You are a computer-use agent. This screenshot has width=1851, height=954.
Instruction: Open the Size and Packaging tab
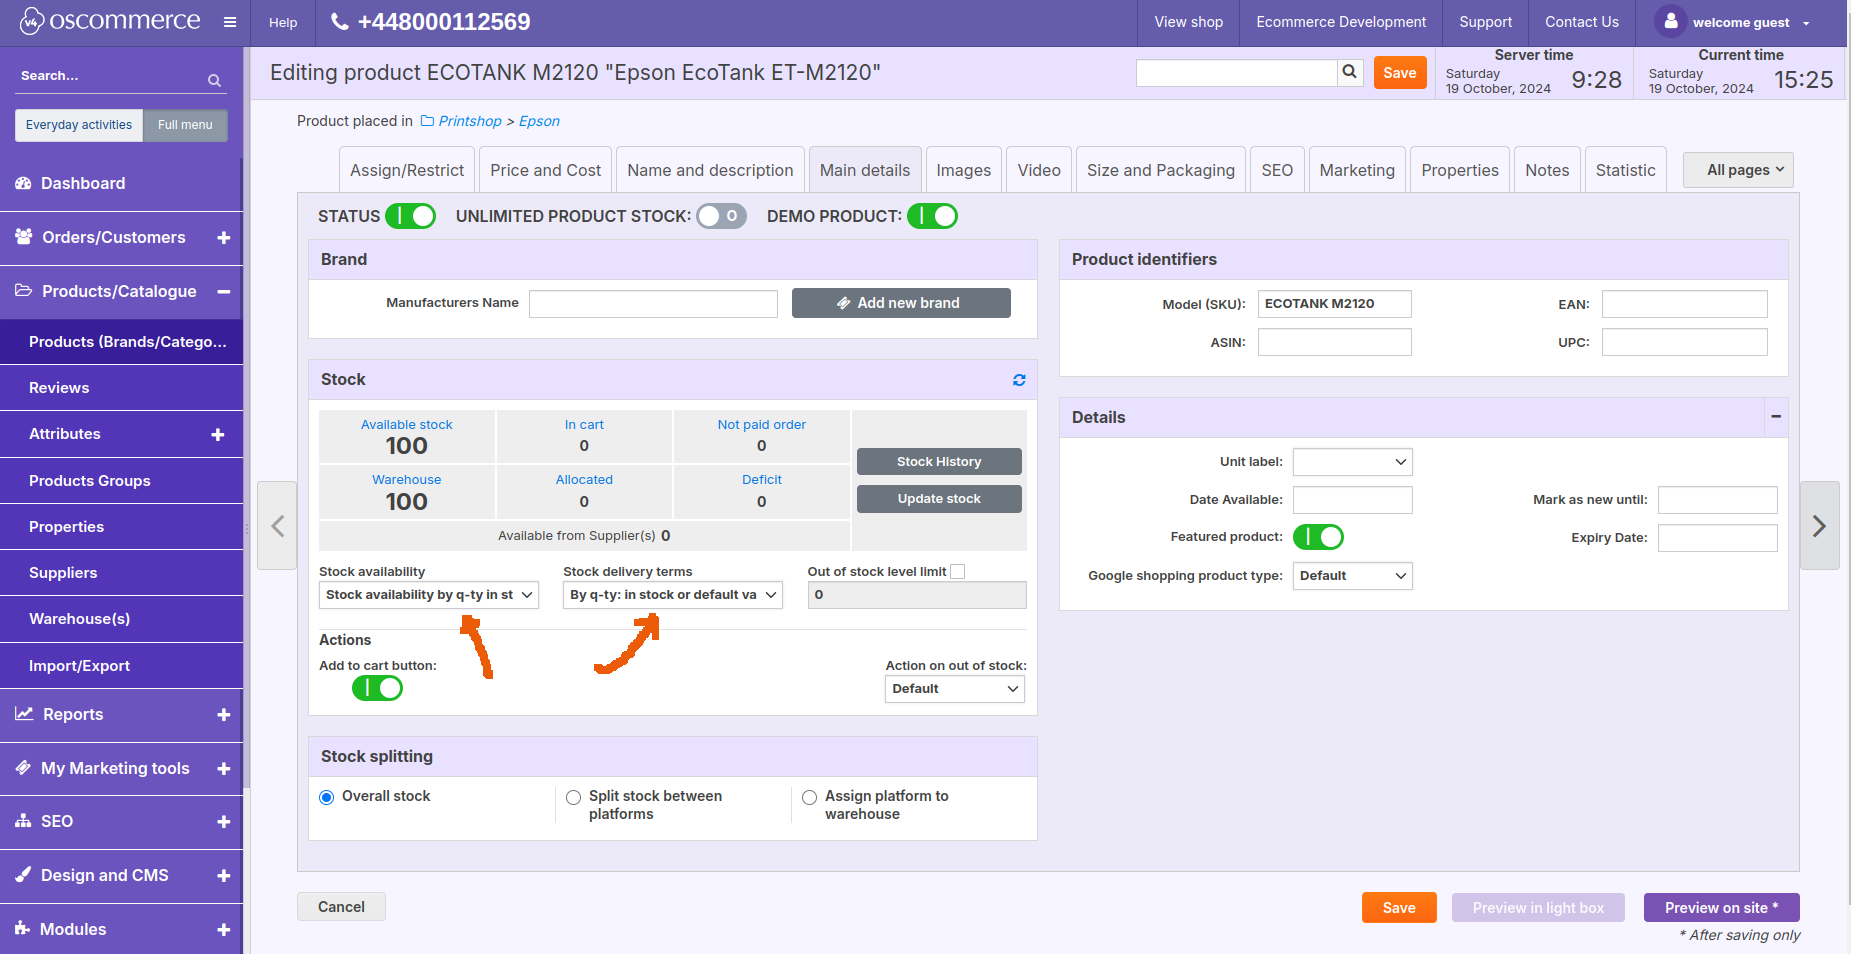(1161, 170)
